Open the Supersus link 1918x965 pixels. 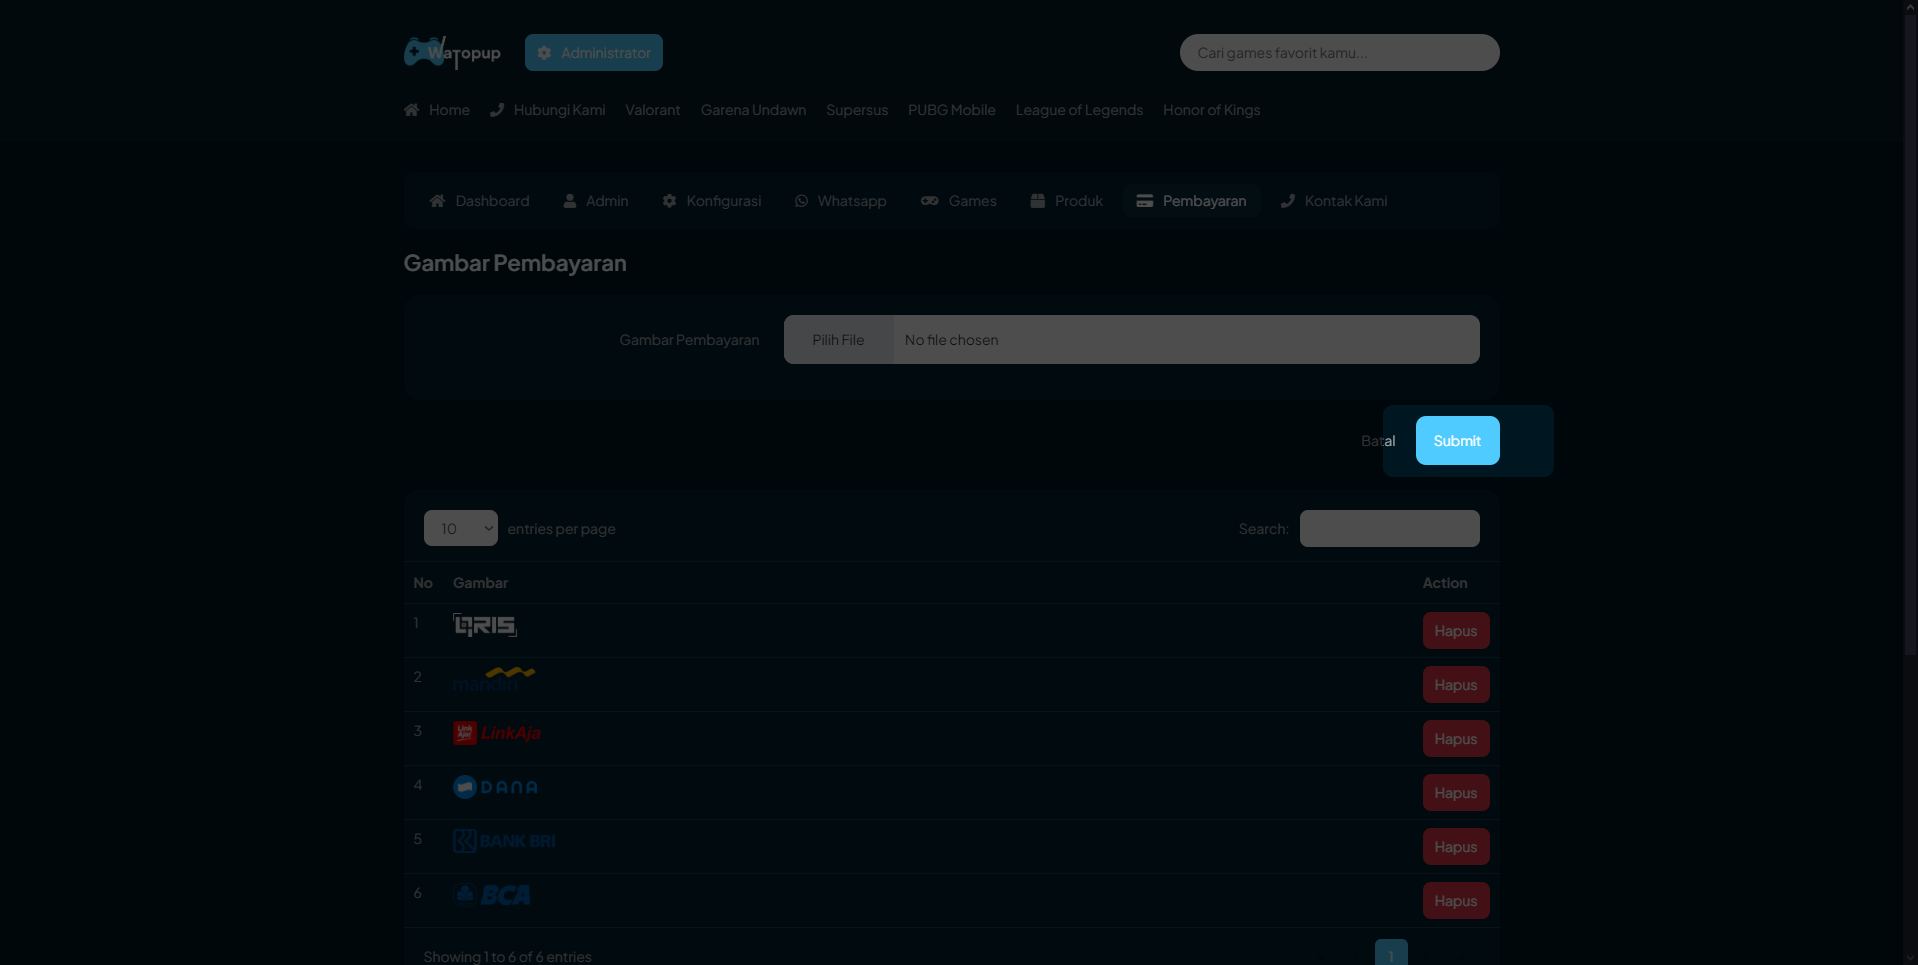[857, 110]
